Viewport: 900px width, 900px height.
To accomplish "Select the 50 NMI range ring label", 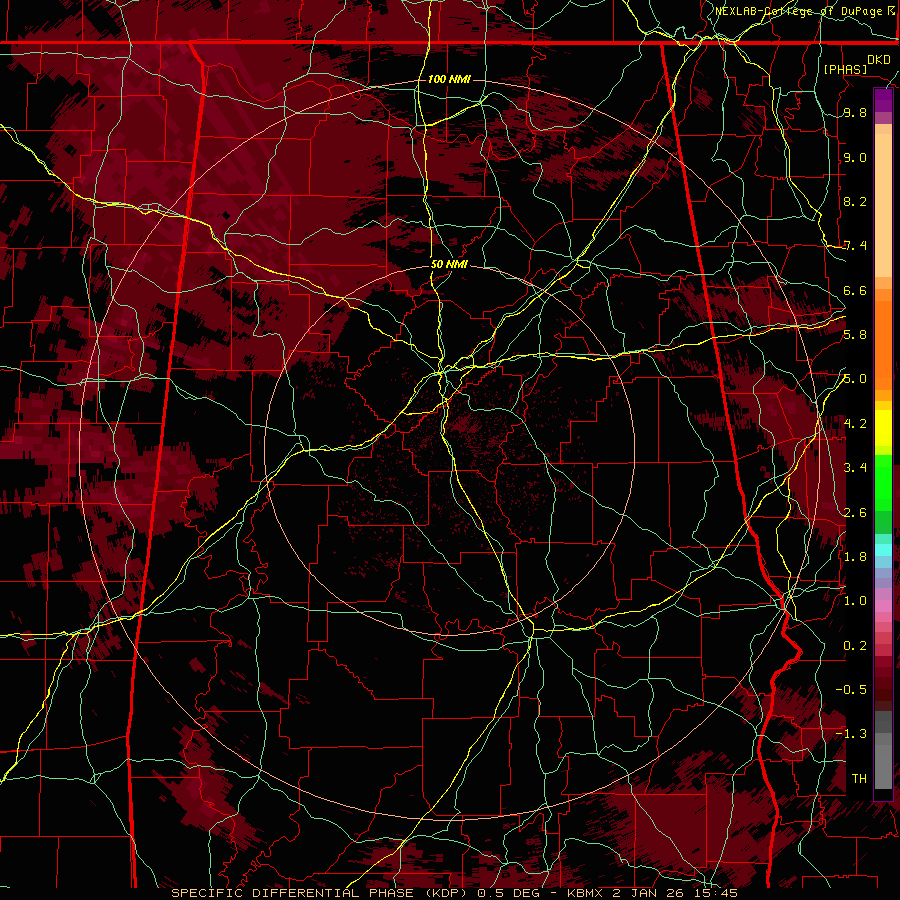I will pos(449,264).
